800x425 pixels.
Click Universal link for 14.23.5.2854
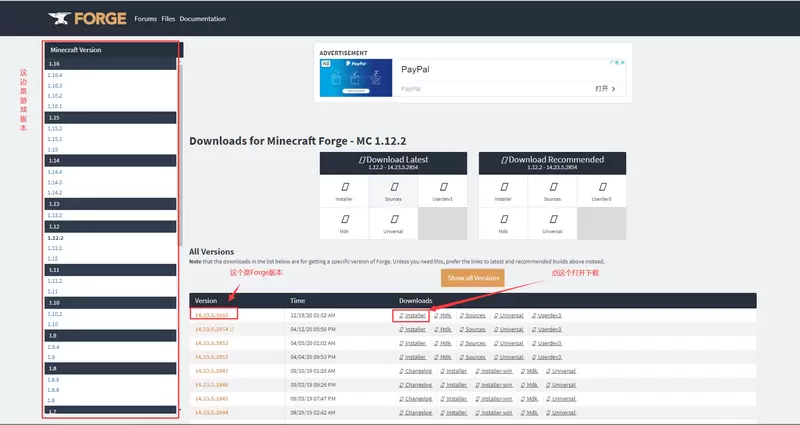point(509,330)
